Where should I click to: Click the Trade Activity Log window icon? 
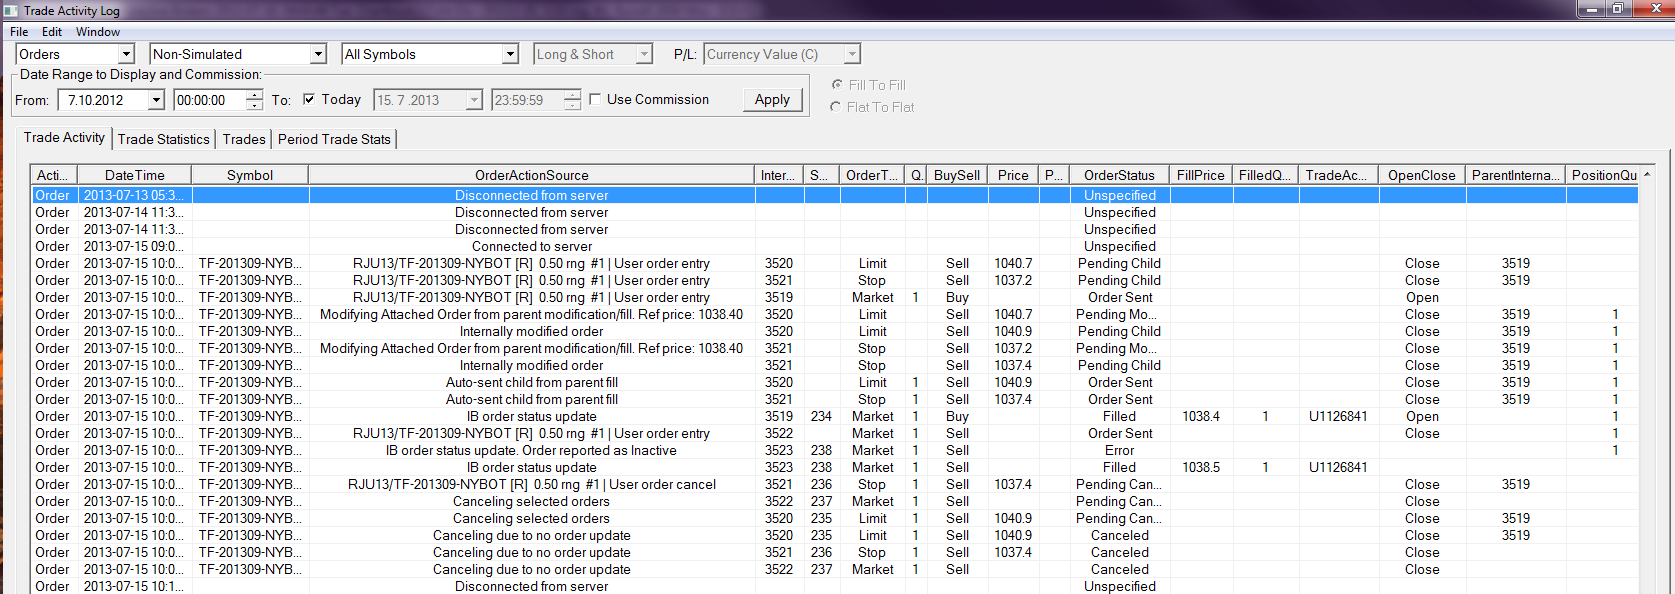coord(11,10)
